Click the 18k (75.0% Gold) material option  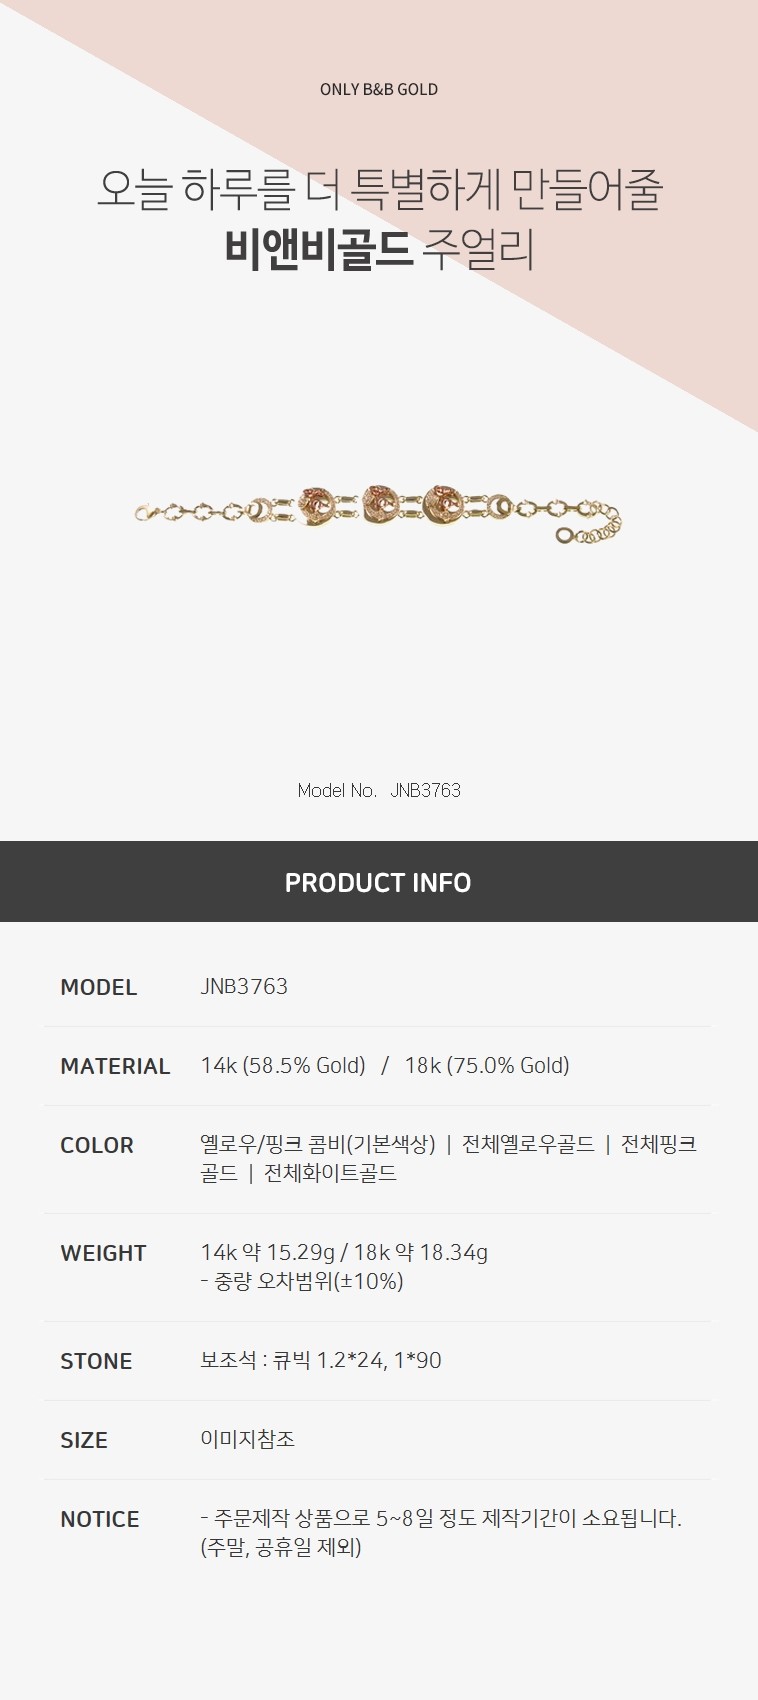[x=487, y=1065]
